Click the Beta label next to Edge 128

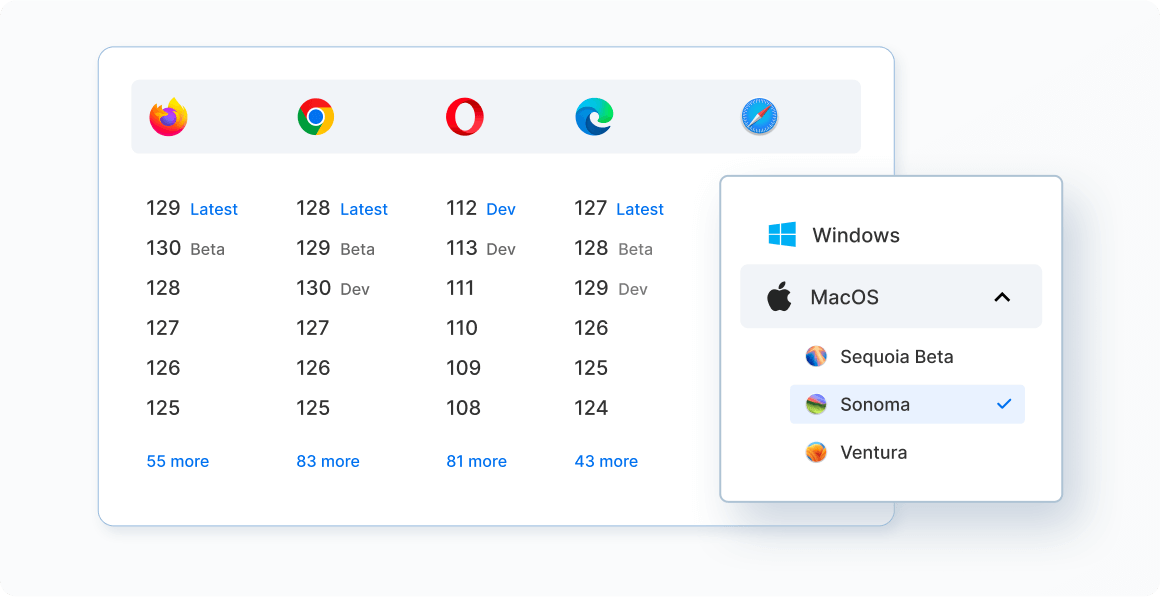(636, 249)
